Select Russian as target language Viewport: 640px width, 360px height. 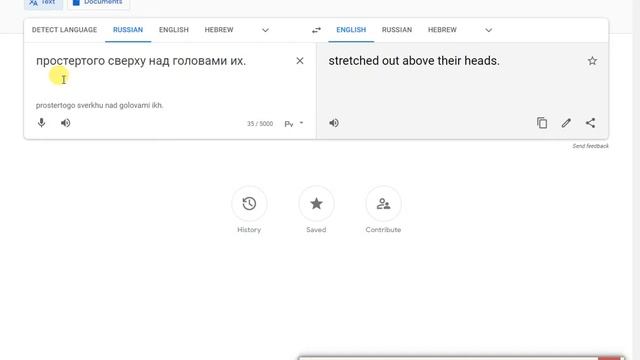(397, 30)
